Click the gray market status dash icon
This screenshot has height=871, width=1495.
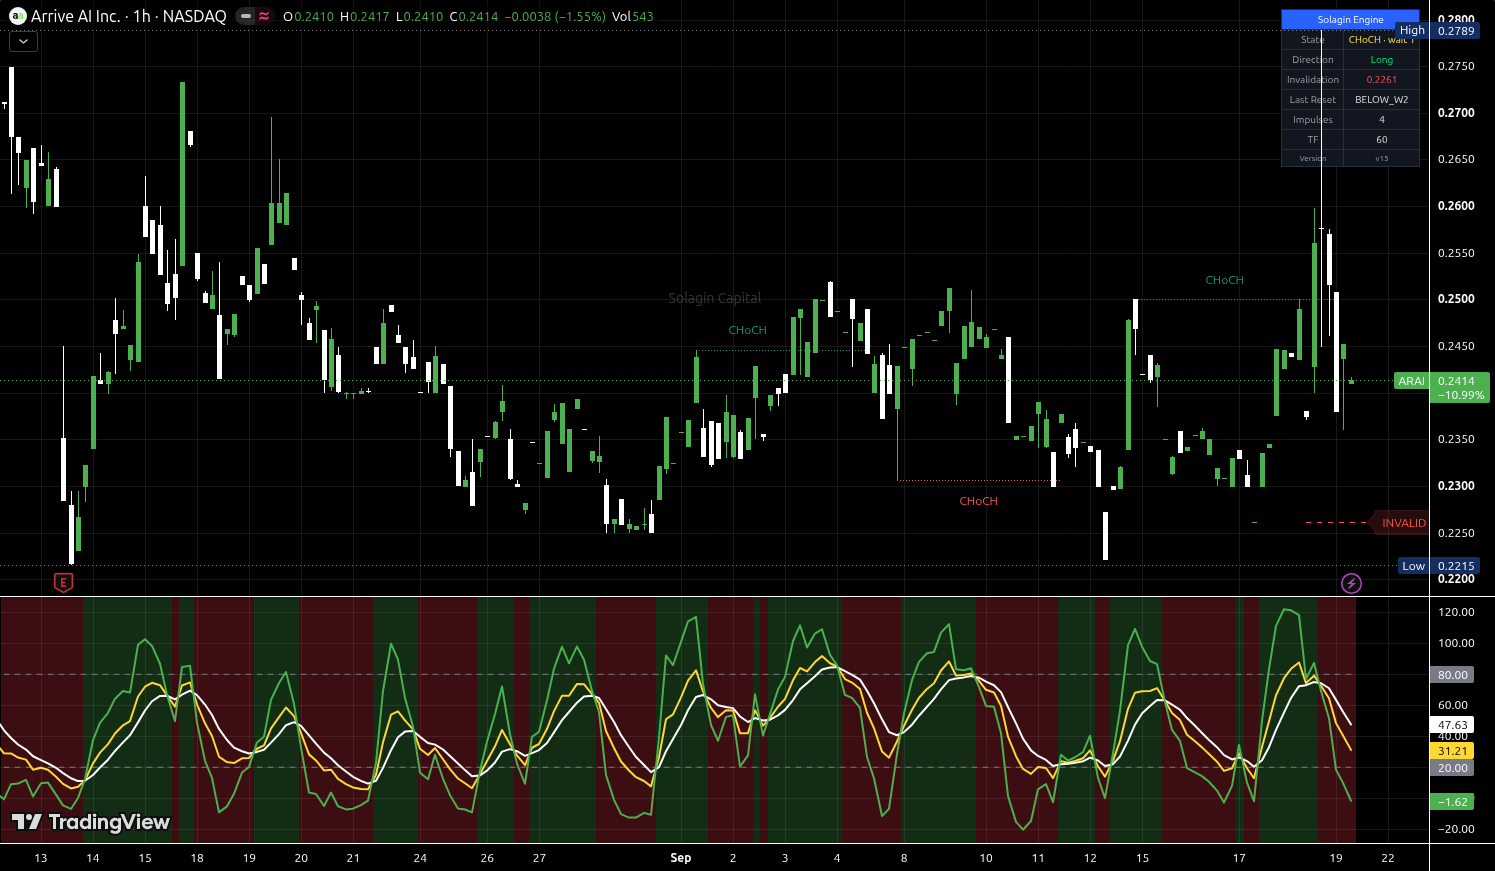(x=246, y=16)
